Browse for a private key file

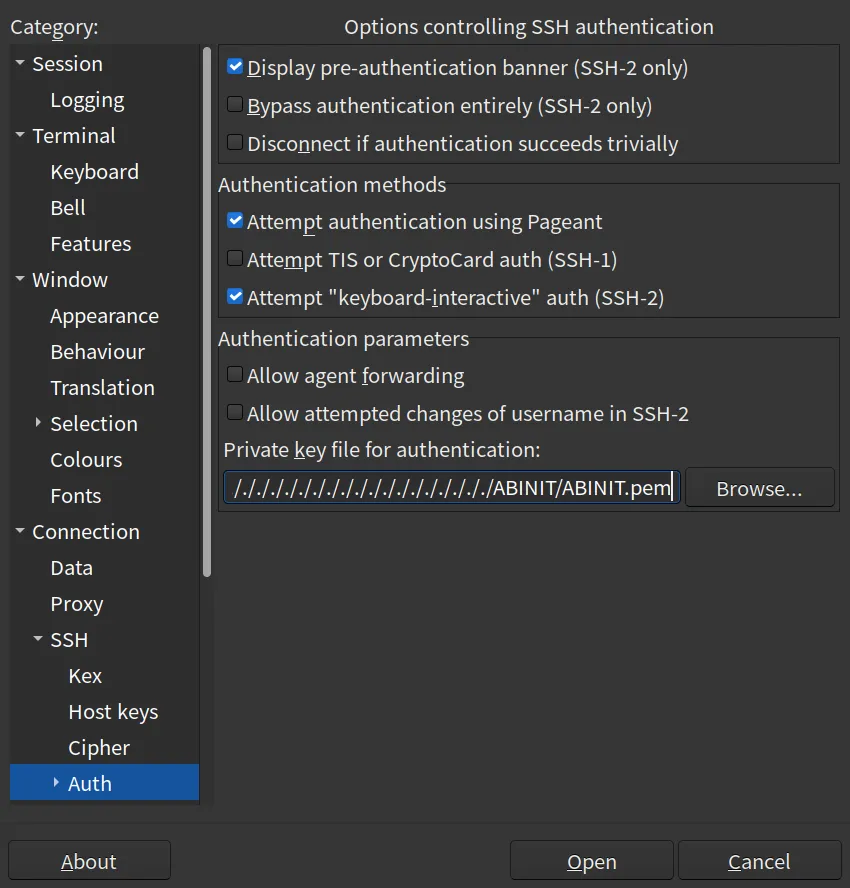pyautogui.click(x=759, y=487)
